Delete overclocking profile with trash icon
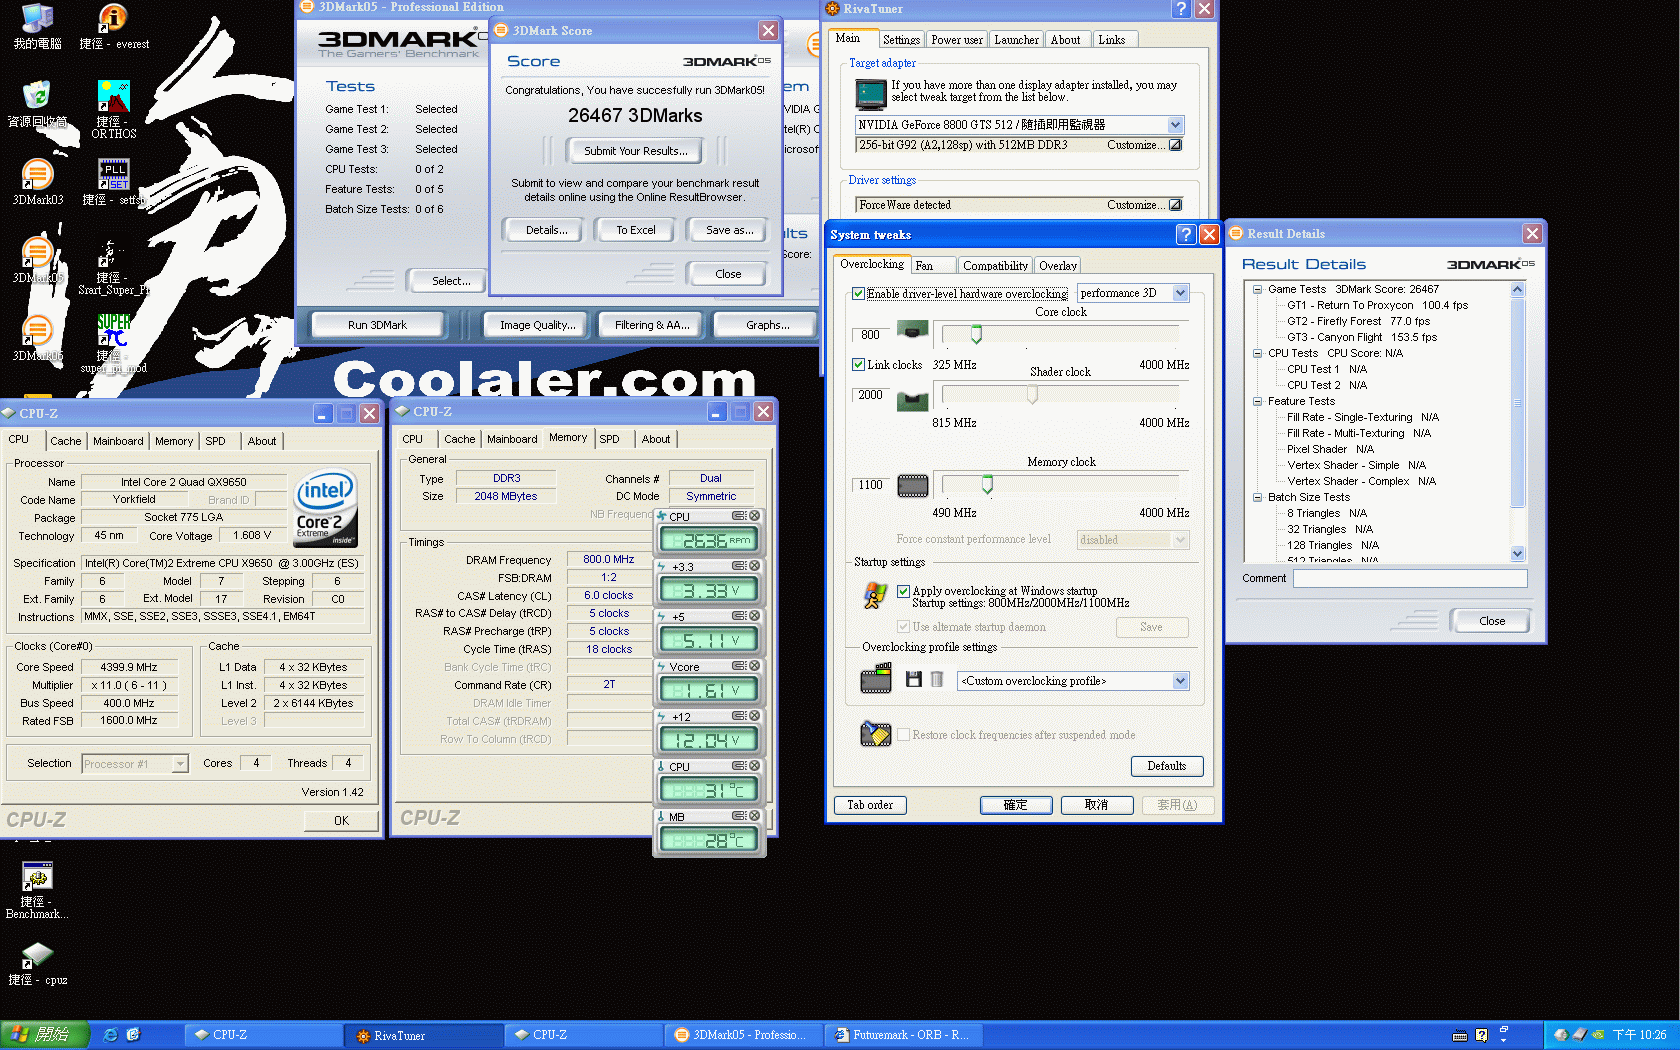The image size is (1680, 1050). click(937, 680)
